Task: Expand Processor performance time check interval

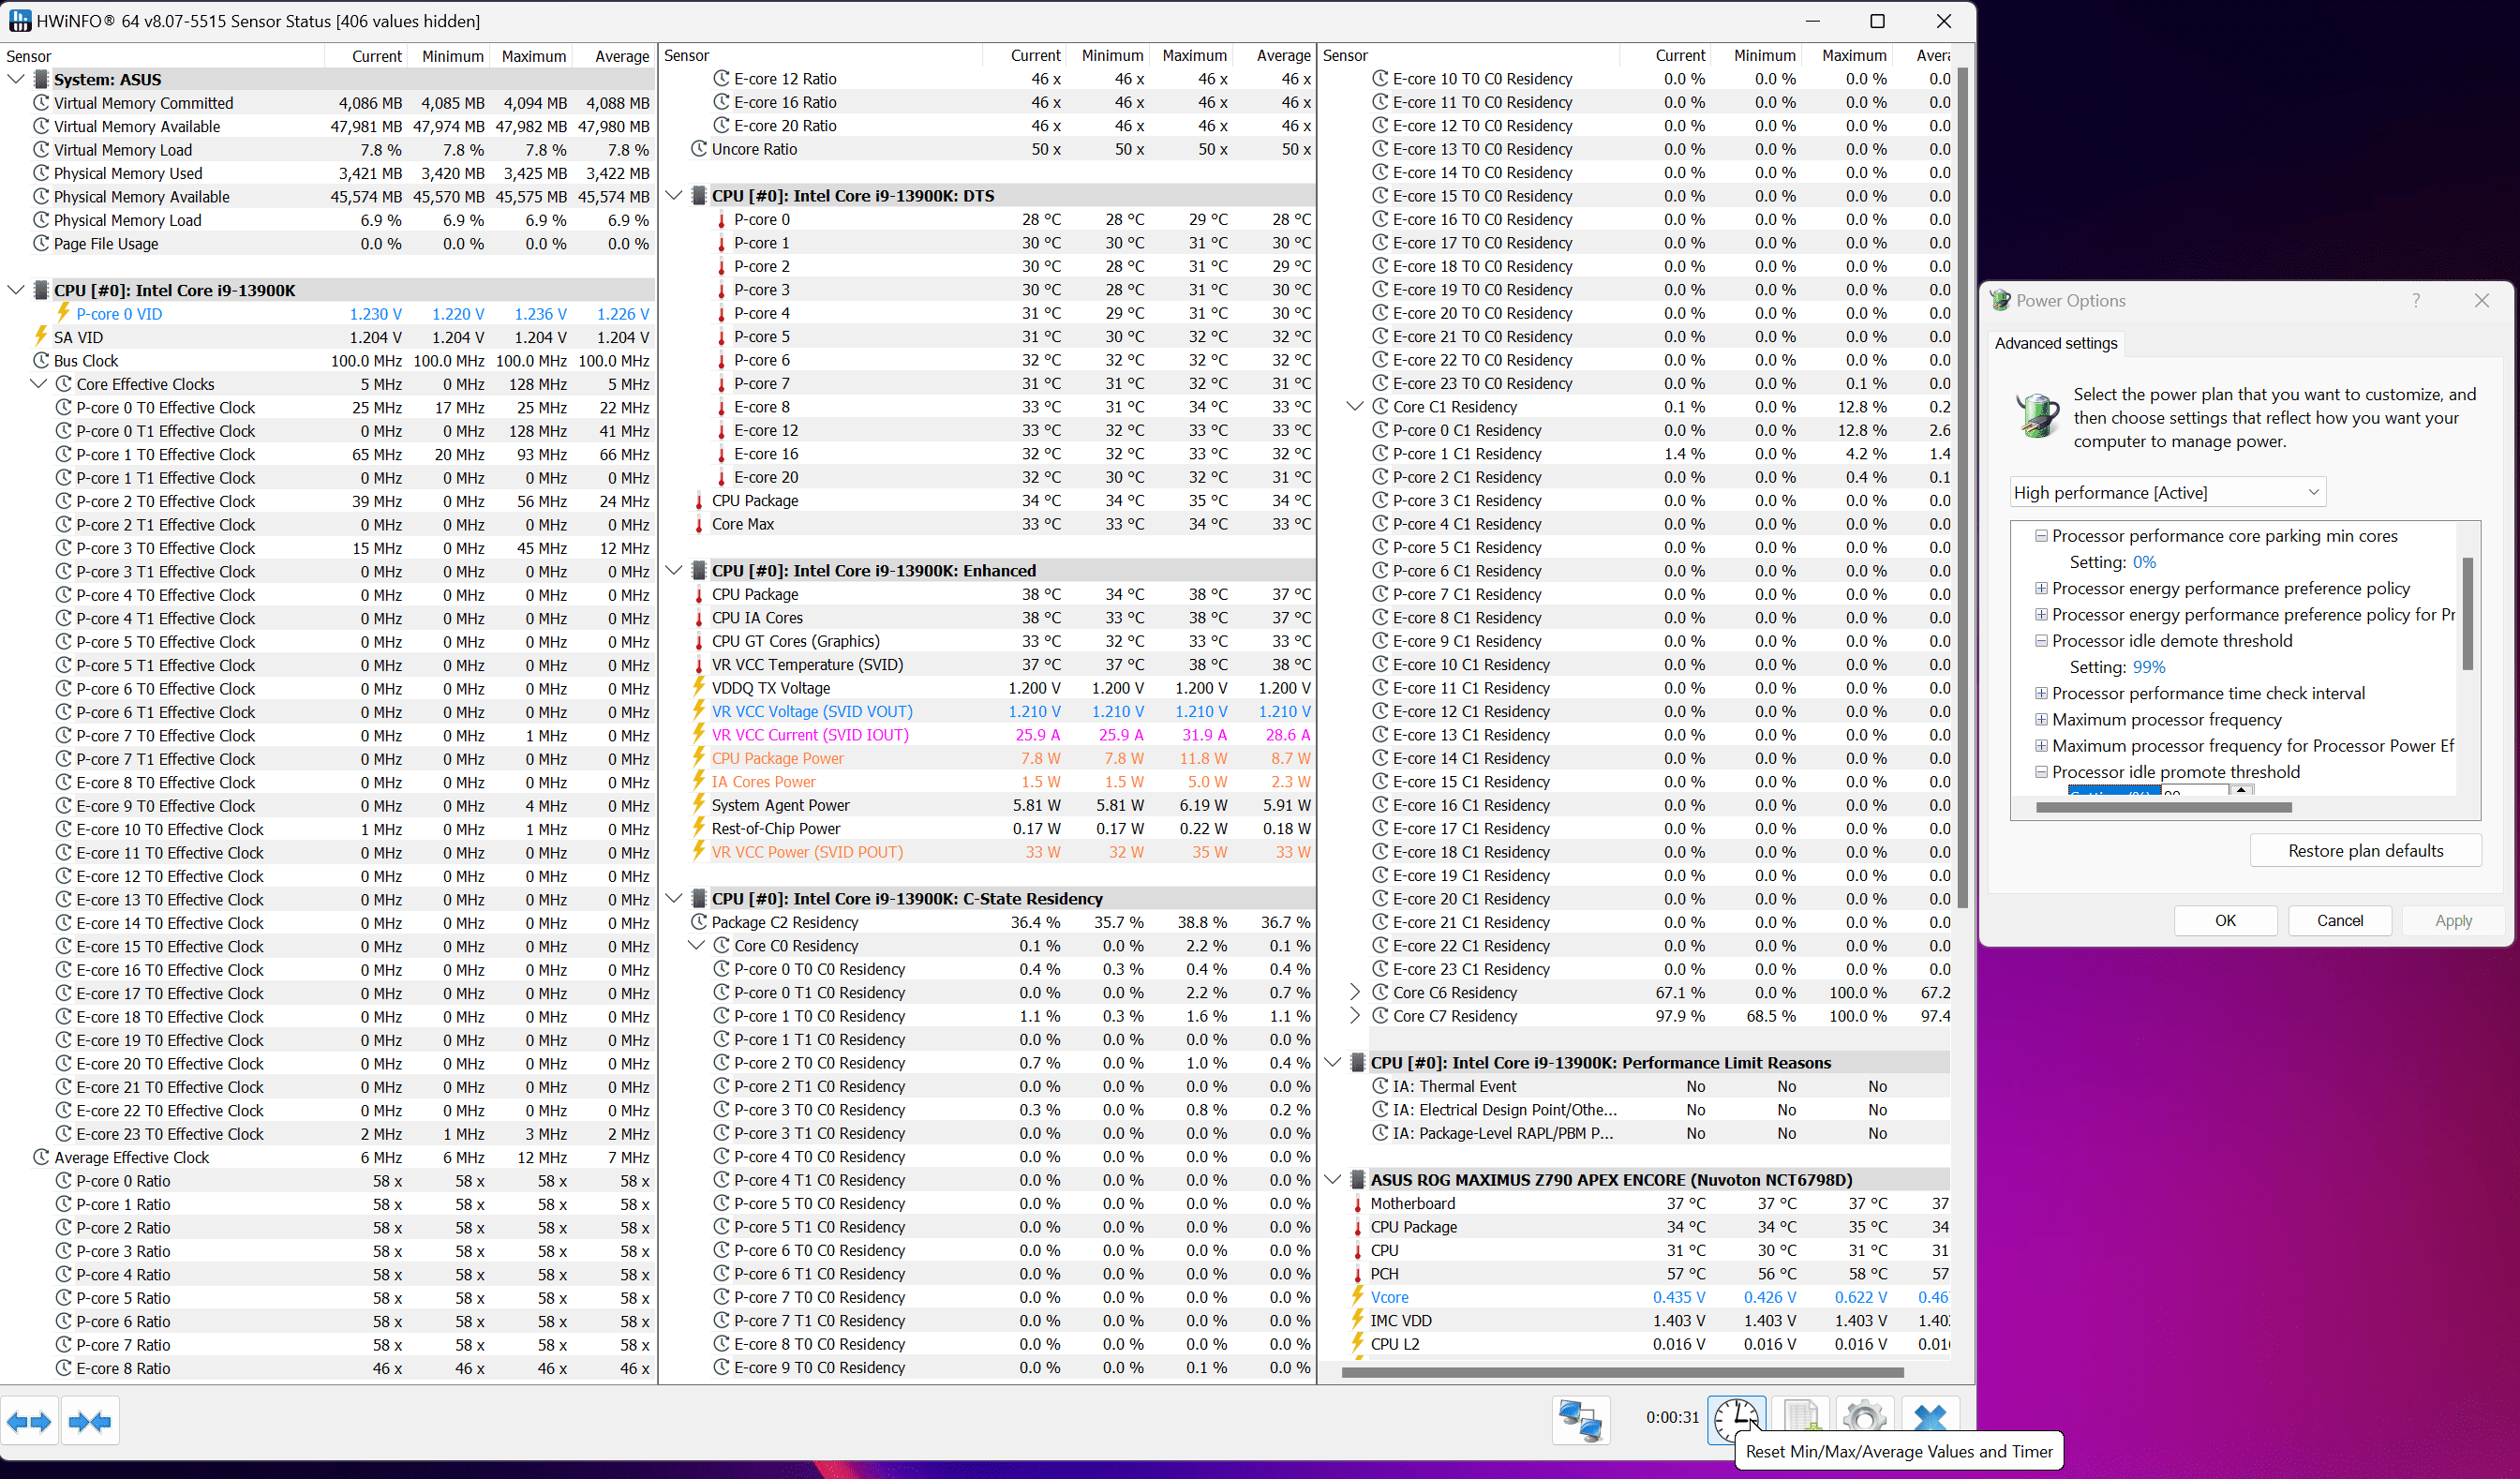Action: (2040, 693)
